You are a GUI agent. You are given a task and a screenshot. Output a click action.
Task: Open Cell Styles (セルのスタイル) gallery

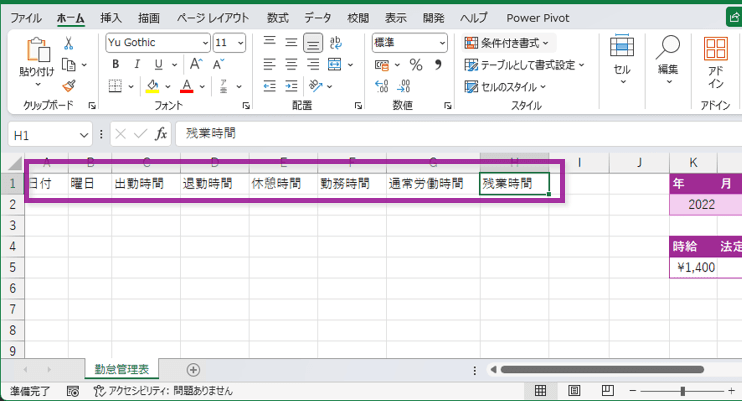click(505, 87)
